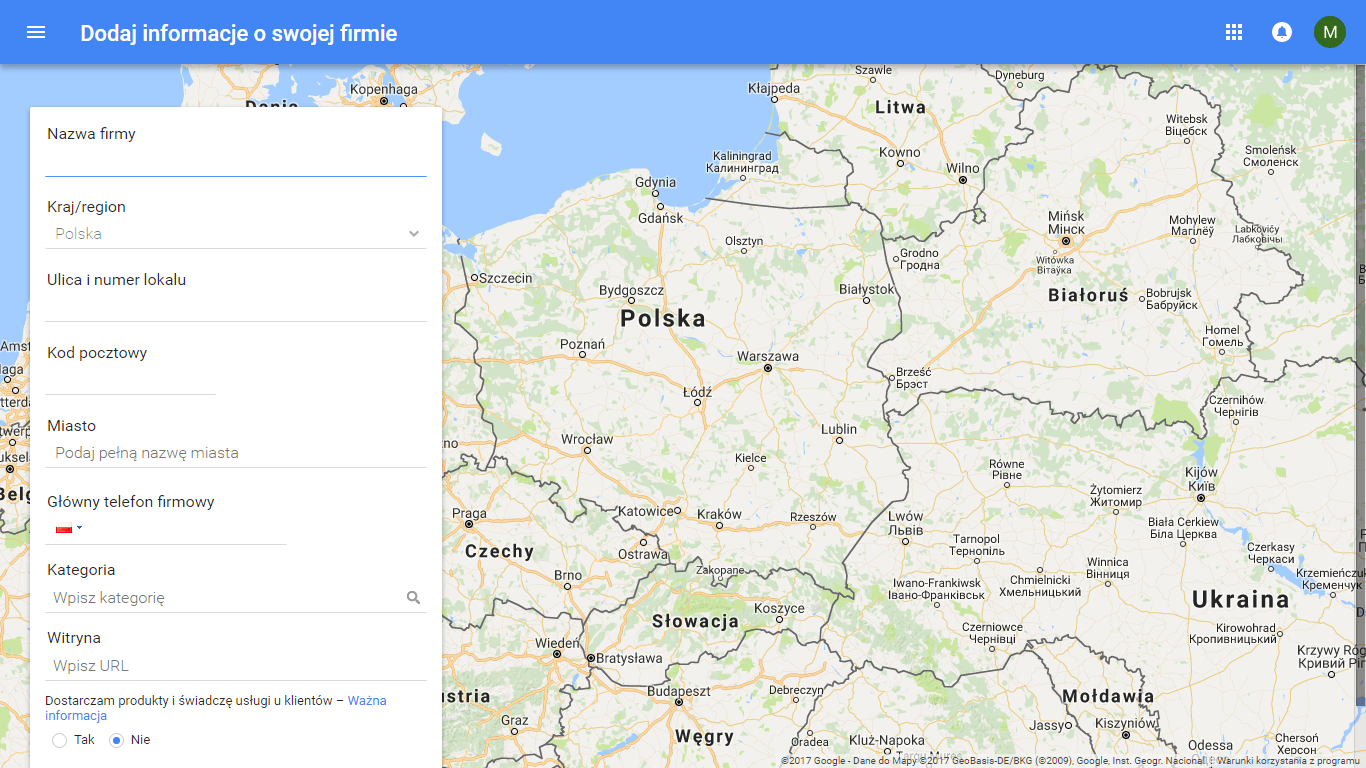Select the Tak radio button

coord(60,740)
